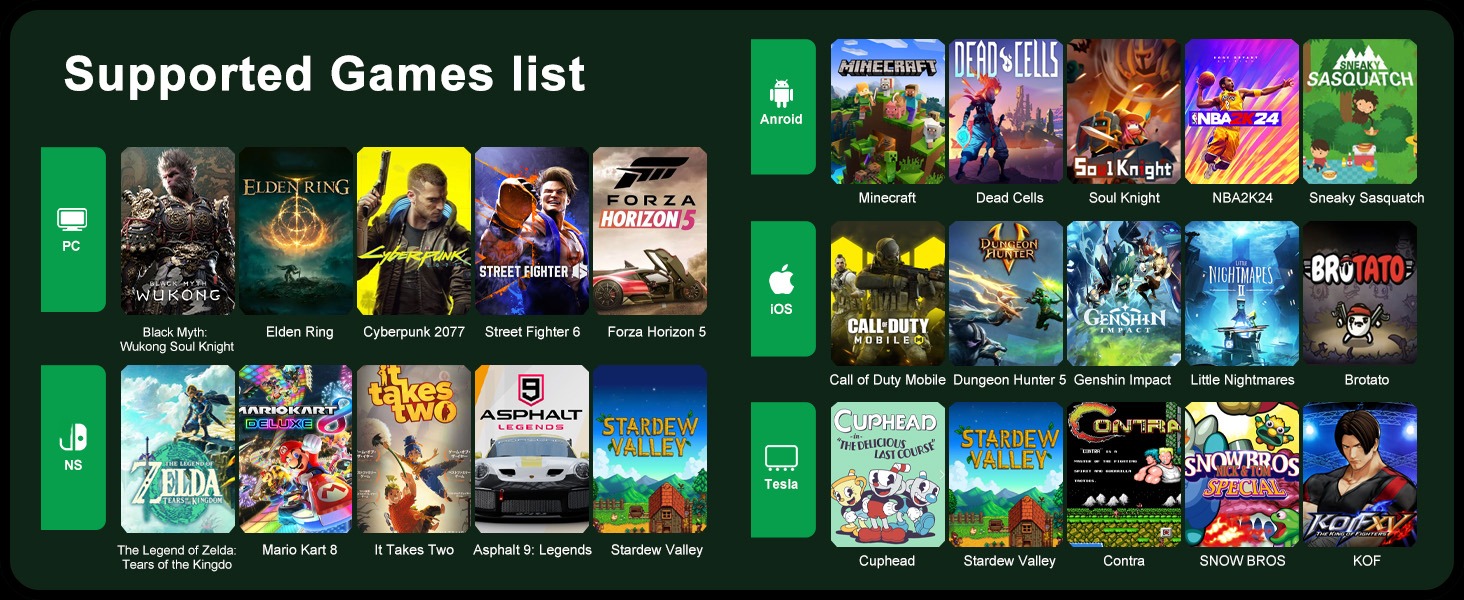Click the 'Cuphead' caption text

[887, 561]
